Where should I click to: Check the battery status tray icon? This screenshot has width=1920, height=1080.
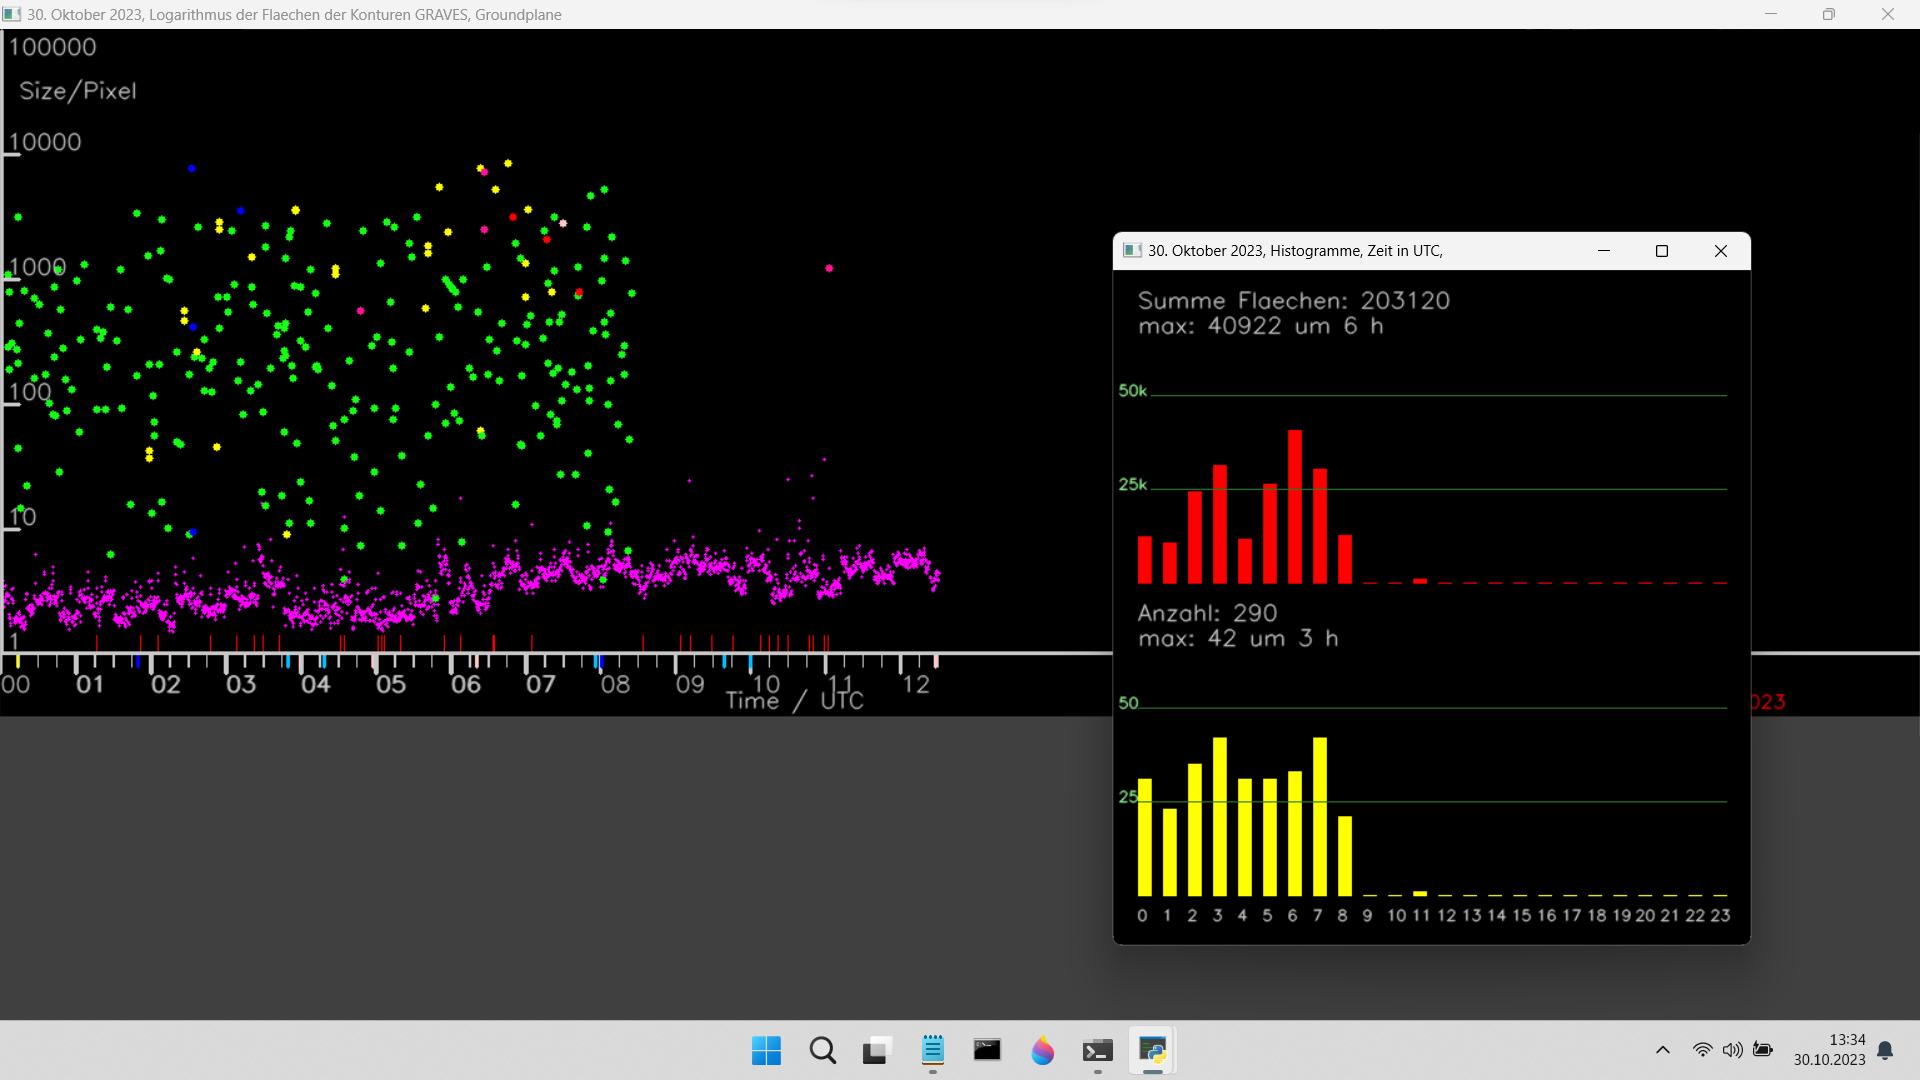pos(1763,1050)
